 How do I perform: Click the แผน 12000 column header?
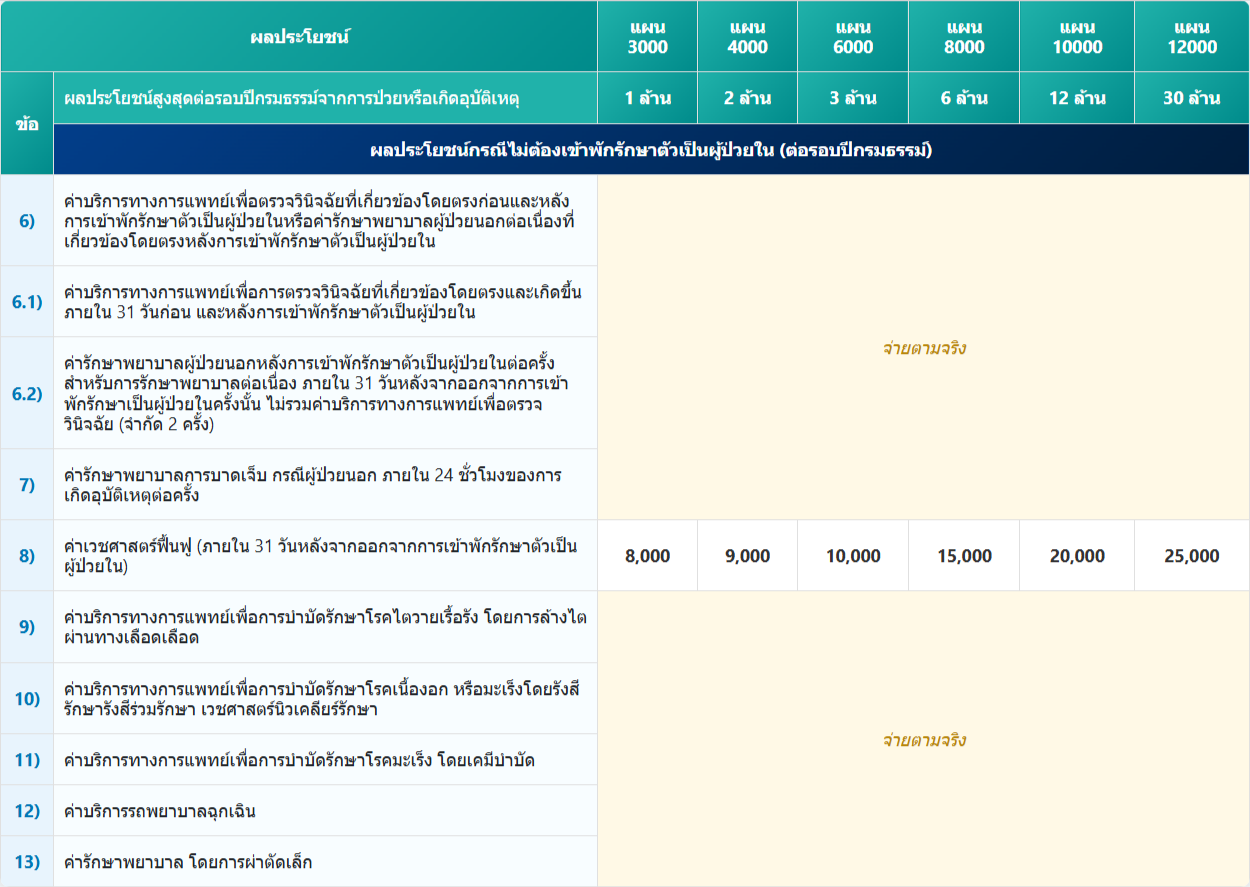1191,37
